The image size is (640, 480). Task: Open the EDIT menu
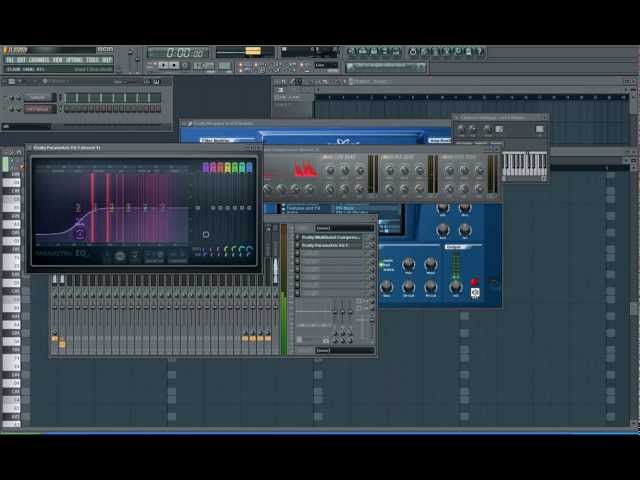pos(21,60)
